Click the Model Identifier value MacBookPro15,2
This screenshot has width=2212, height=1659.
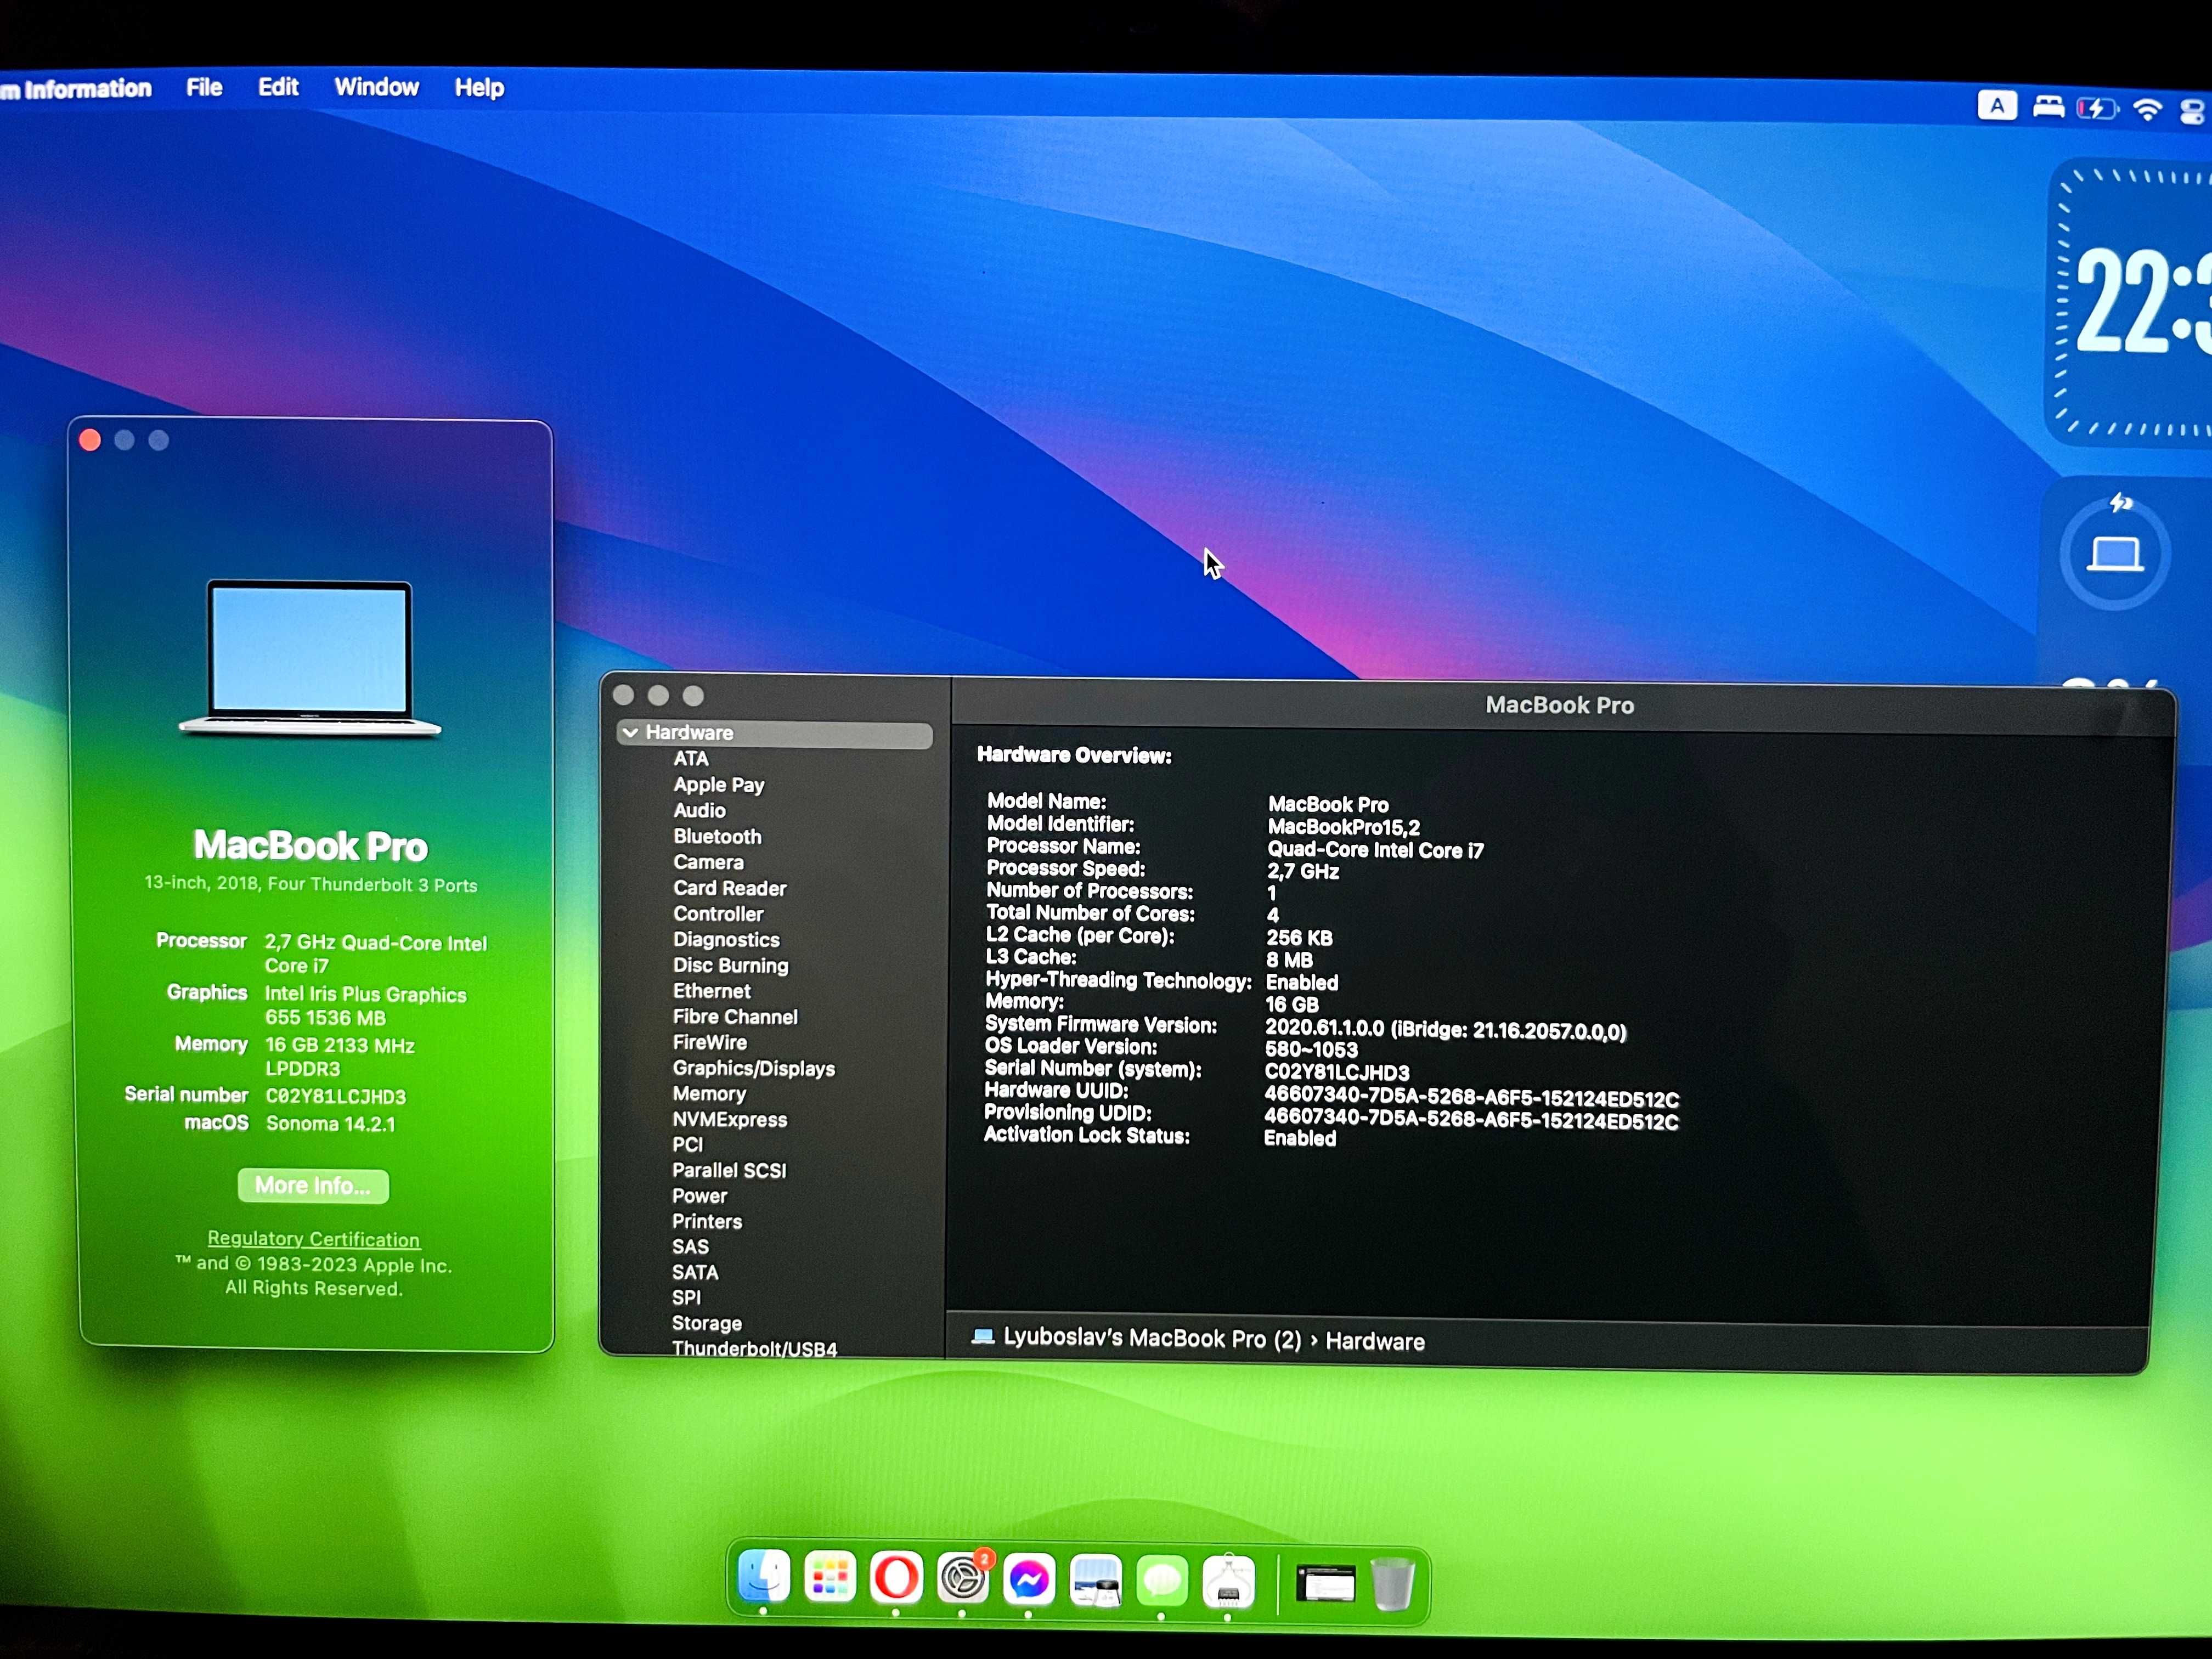tap(1343, 827)
